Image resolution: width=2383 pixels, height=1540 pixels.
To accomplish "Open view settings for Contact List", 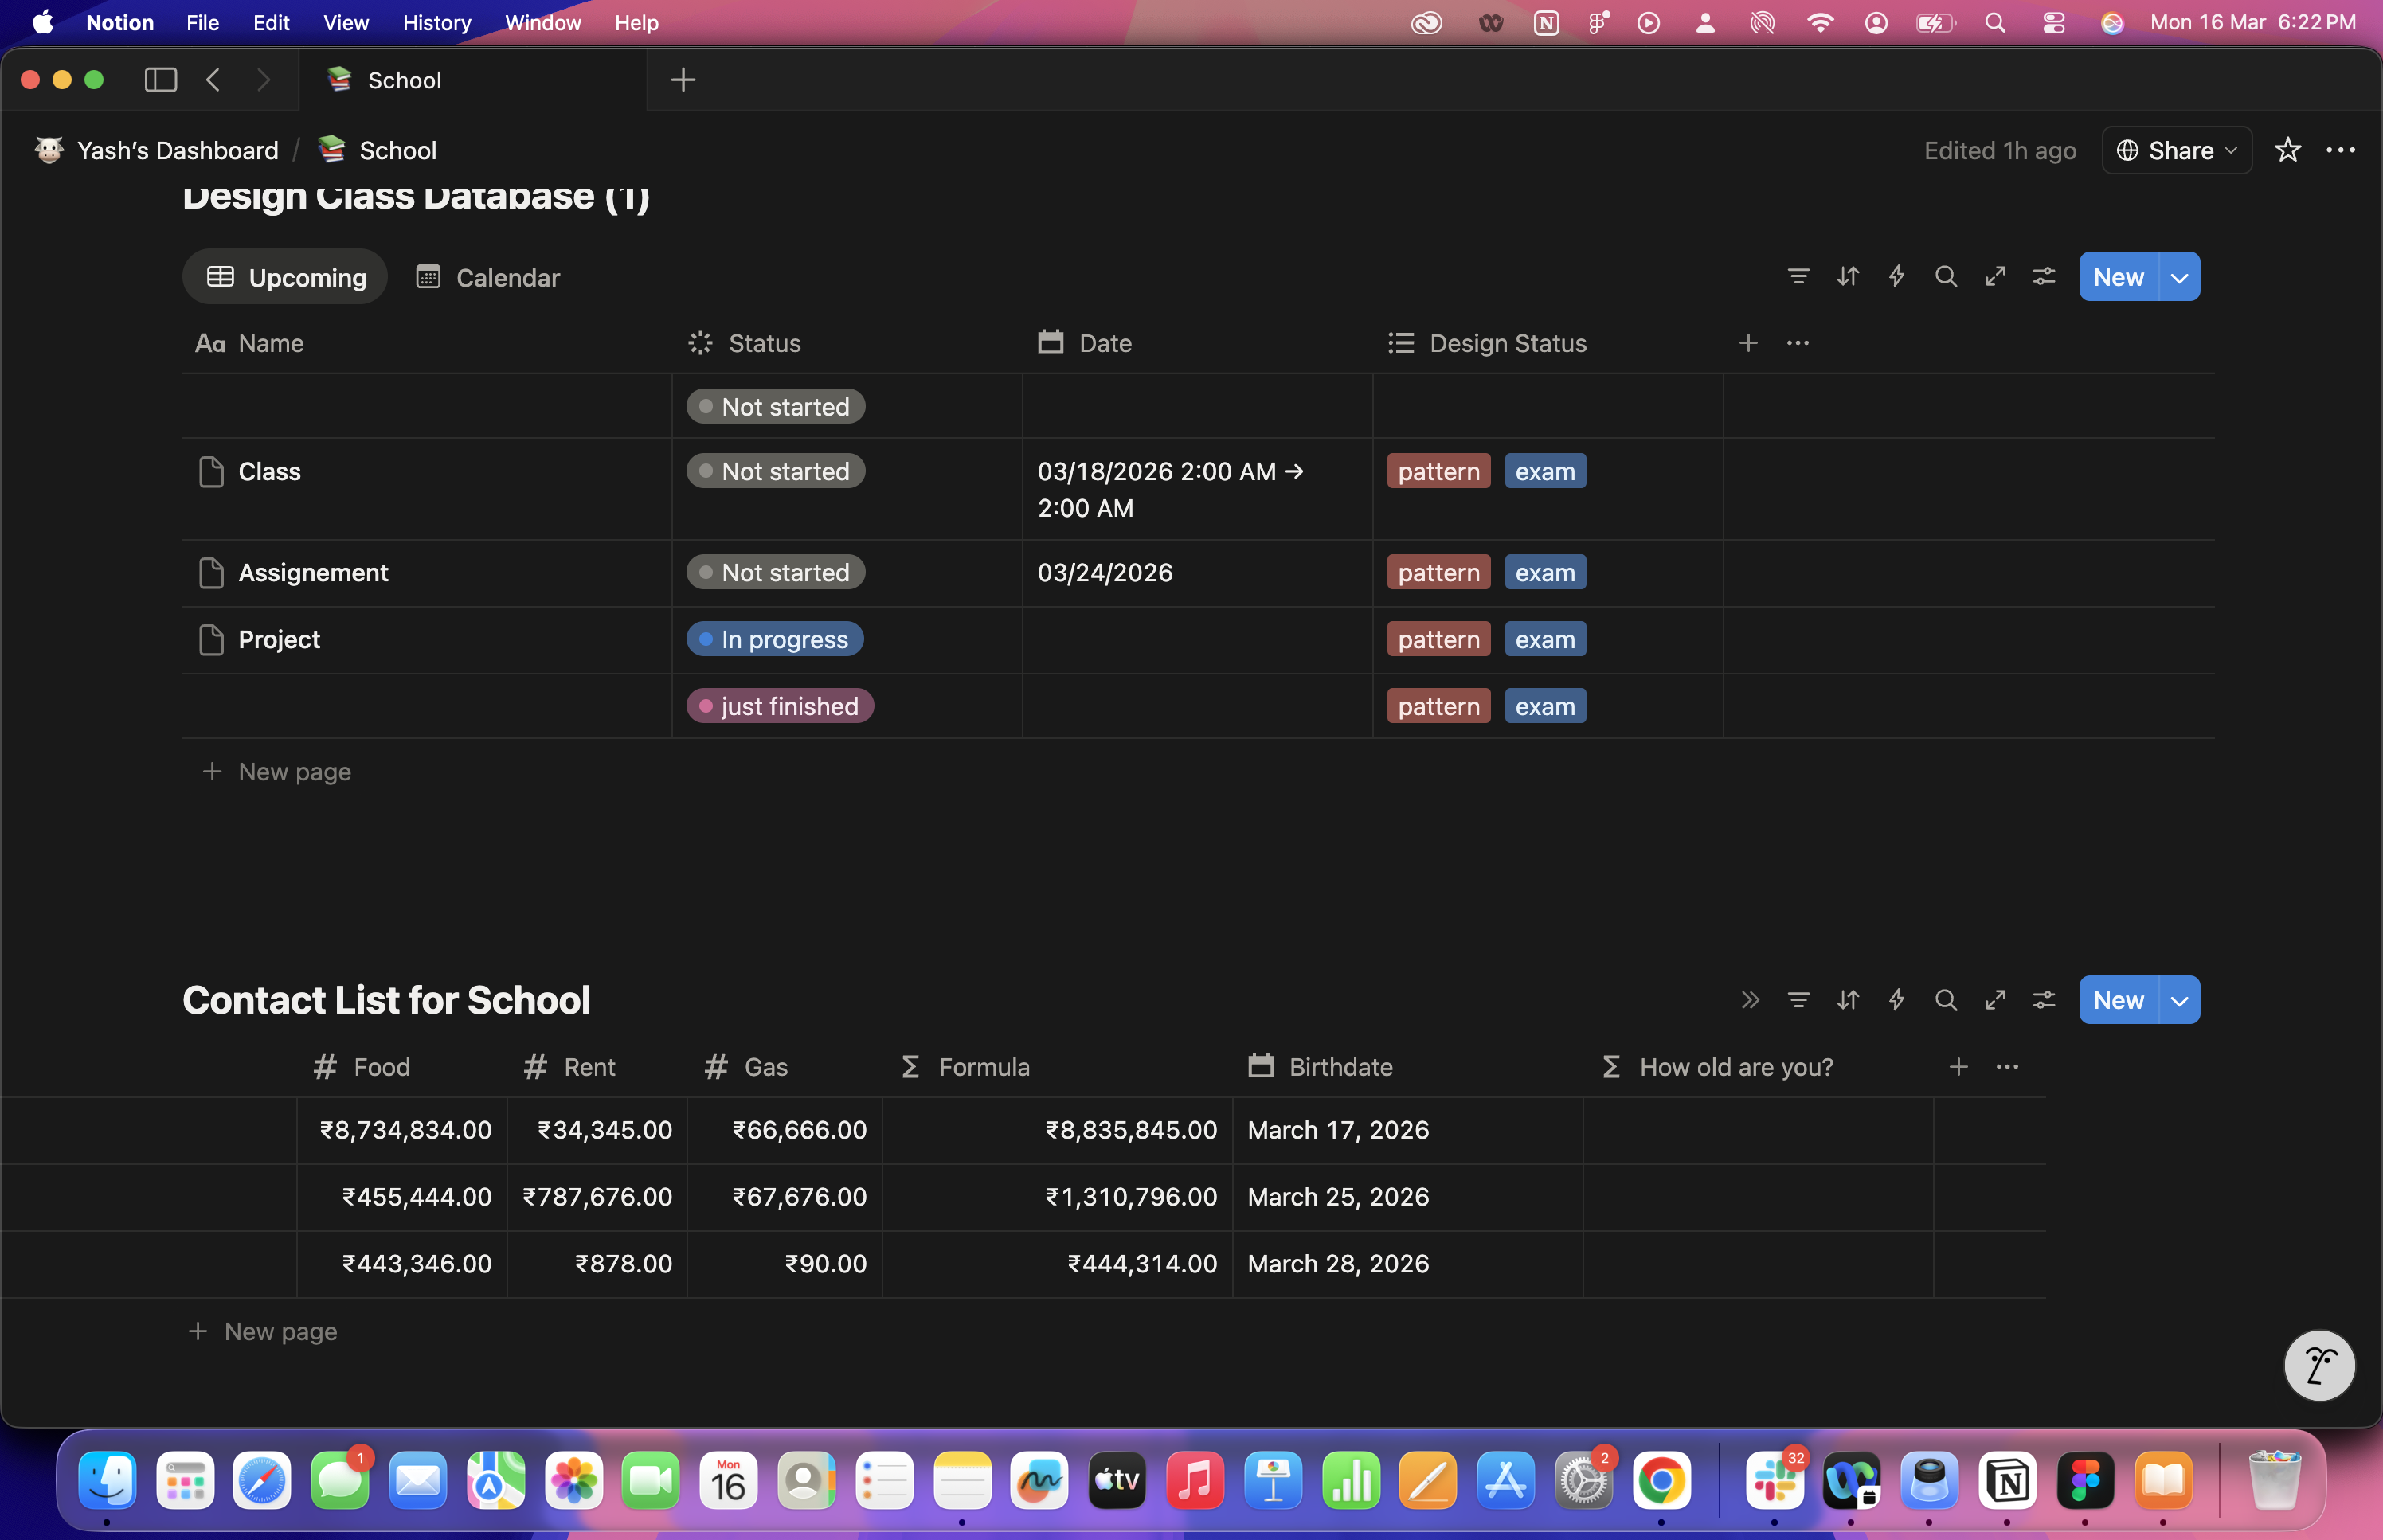I will (2044, 1000).
